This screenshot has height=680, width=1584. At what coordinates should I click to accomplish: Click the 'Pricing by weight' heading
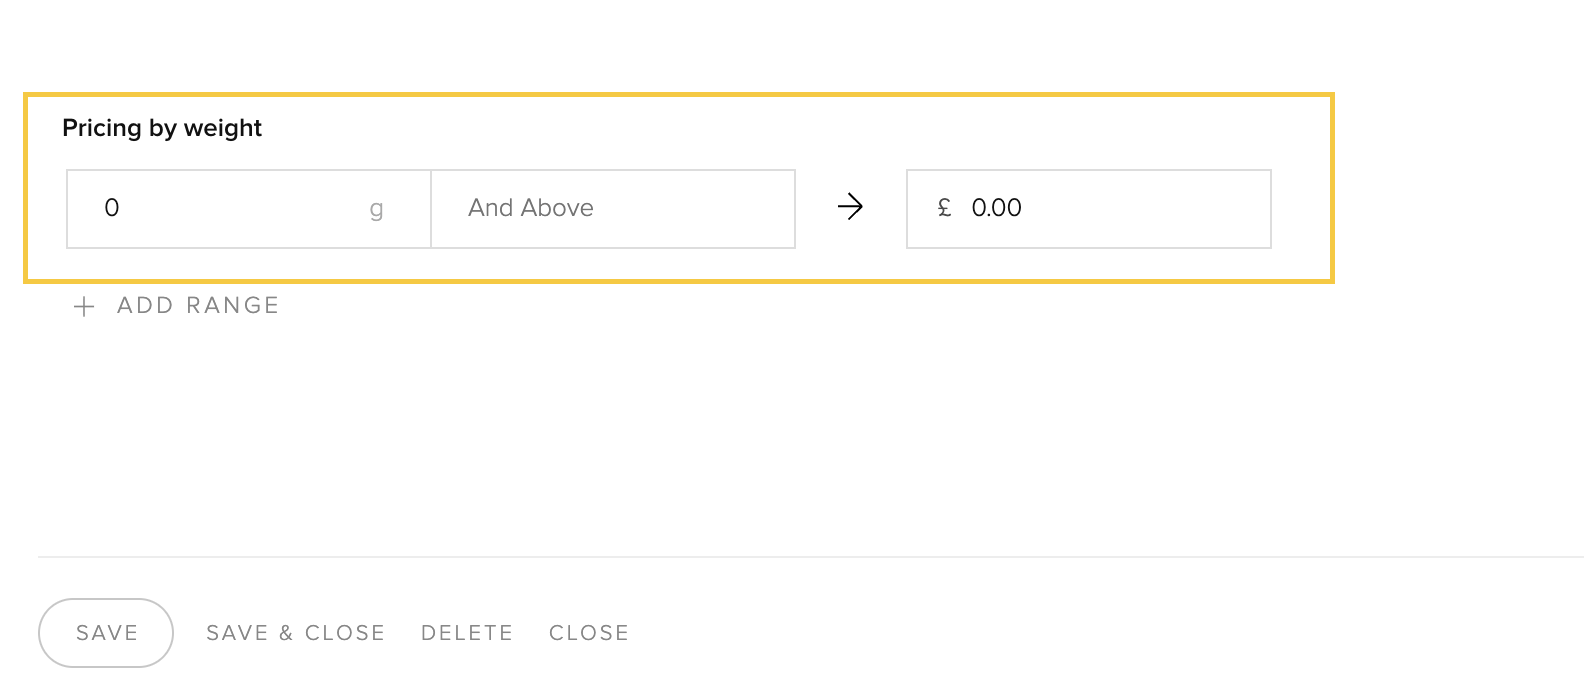coord(162,128)
